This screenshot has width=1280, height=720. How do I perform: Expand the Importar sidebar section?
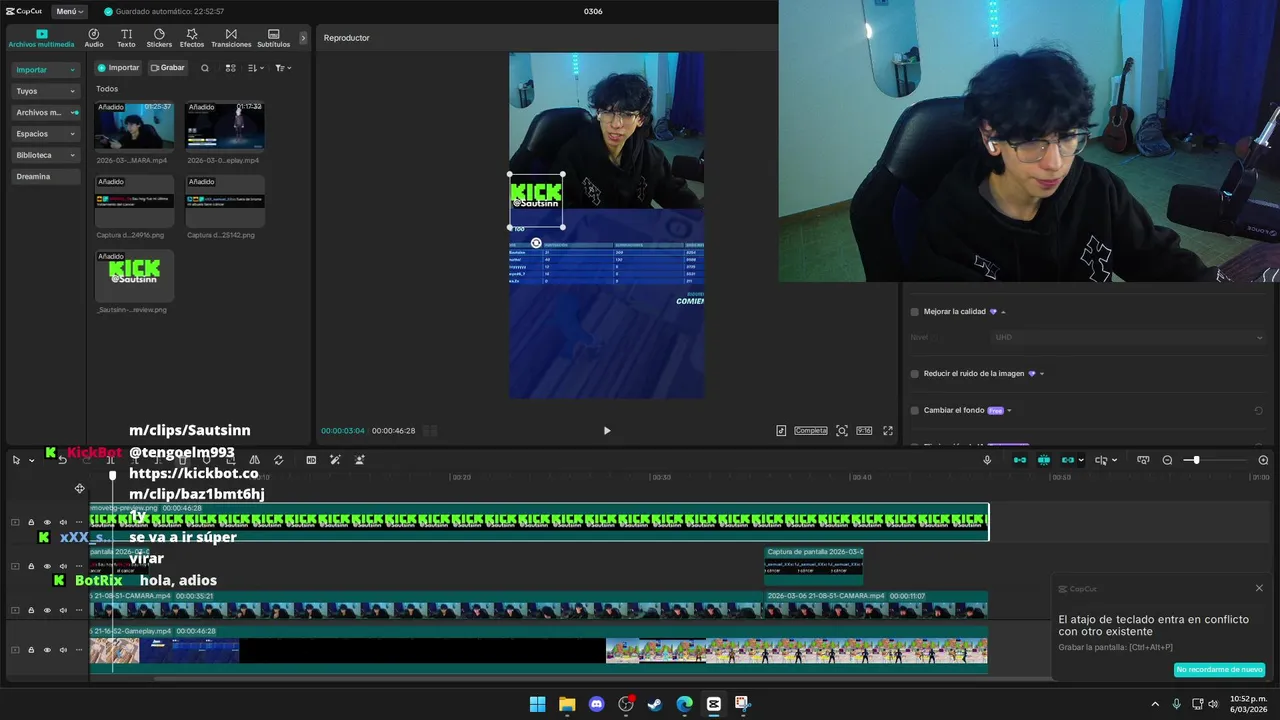tap(45, 70)
